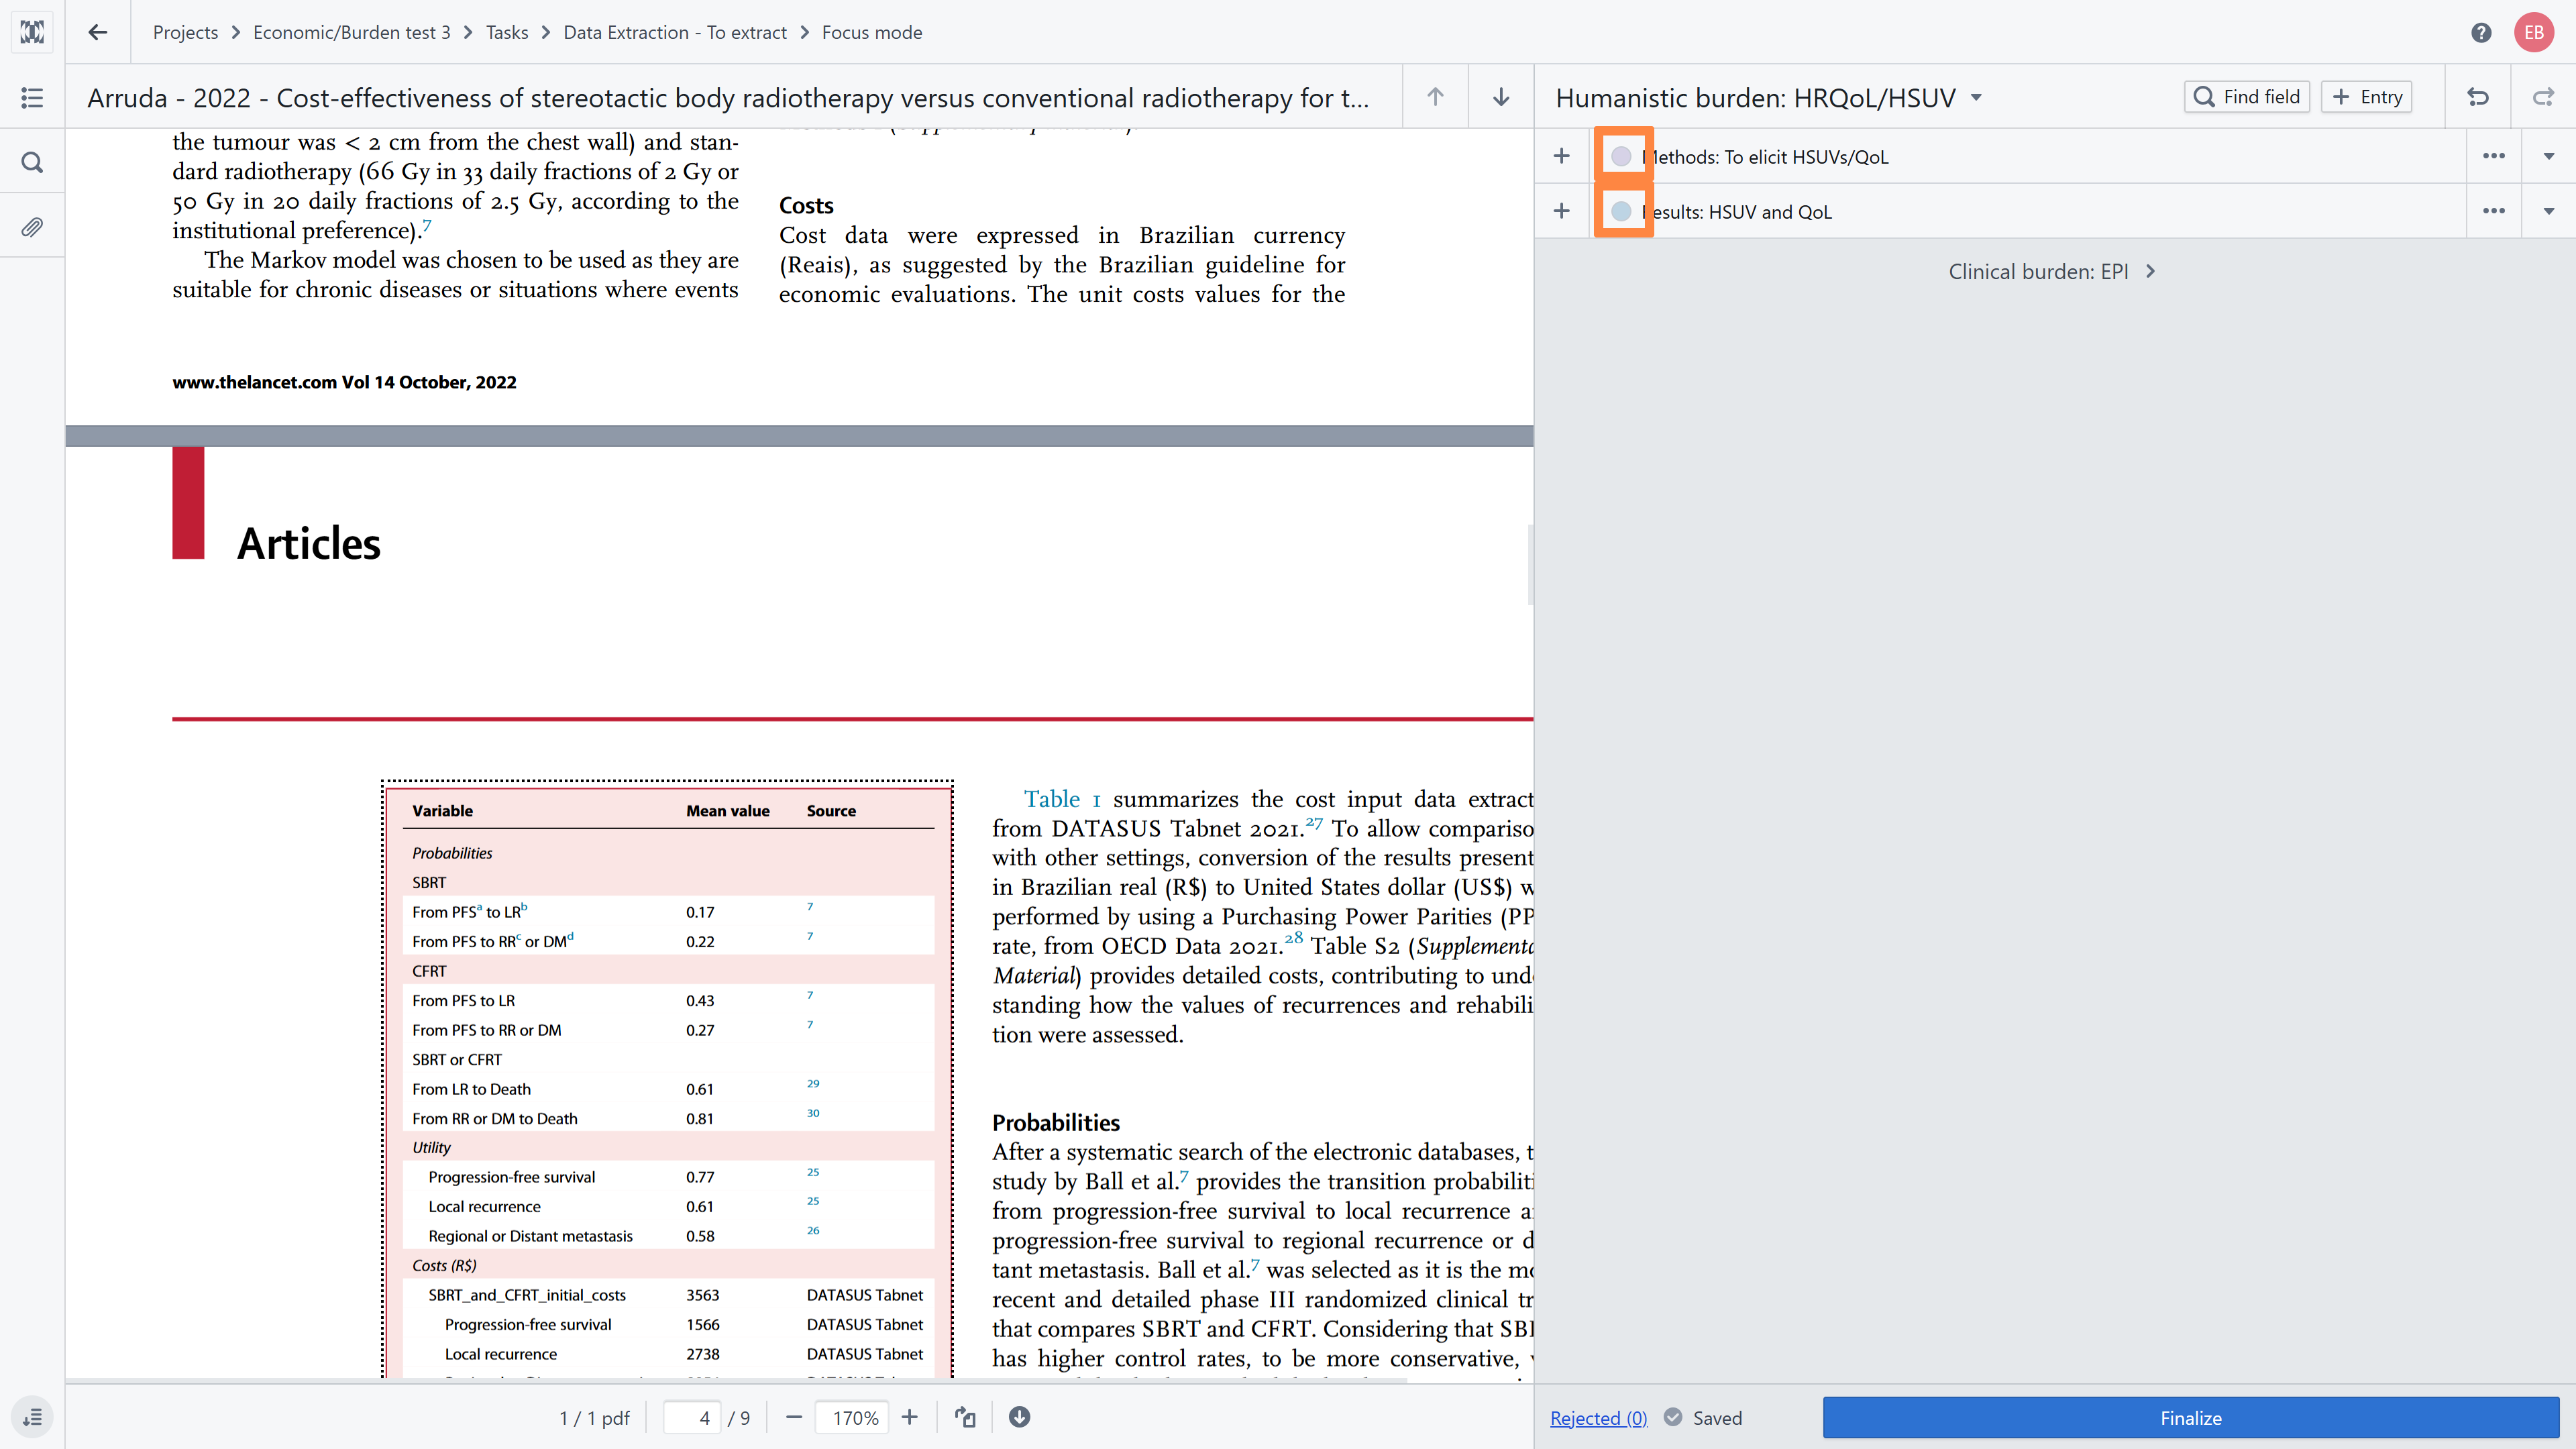Go to previous document with up arrow
The width and height of the screenshot is (2576, 1449).
pos(1435,97)
